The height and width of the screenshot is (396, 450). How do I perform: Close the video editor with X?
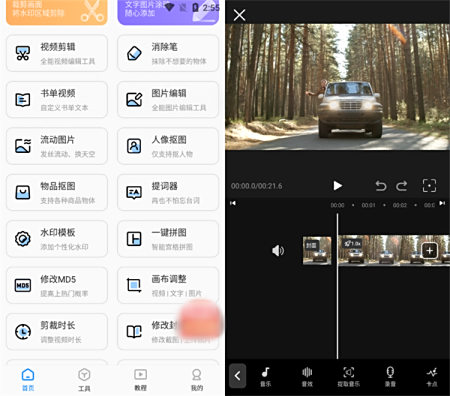tap(239, 15)
